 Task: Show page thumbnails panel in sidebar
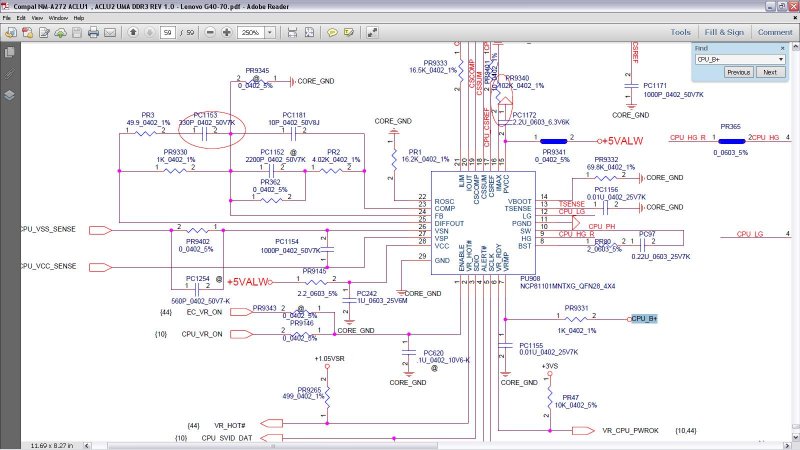click(x=10, y=52)
